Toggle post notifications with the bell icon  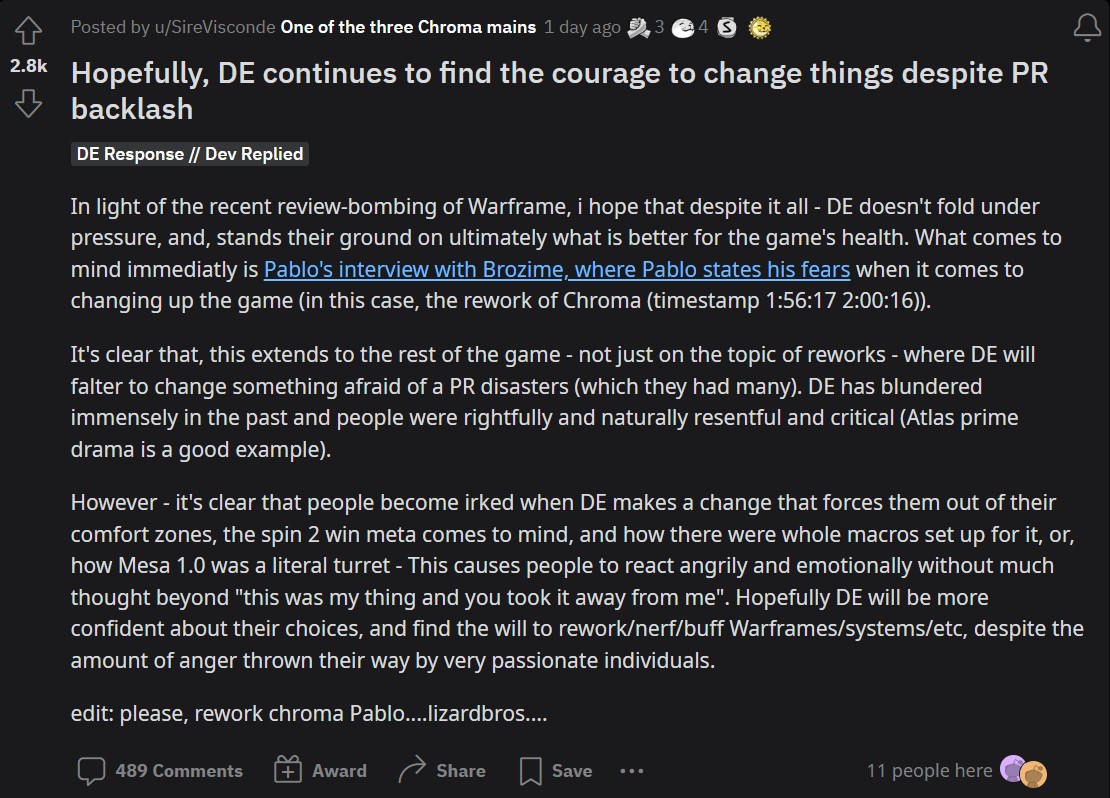pos(1087,28)
